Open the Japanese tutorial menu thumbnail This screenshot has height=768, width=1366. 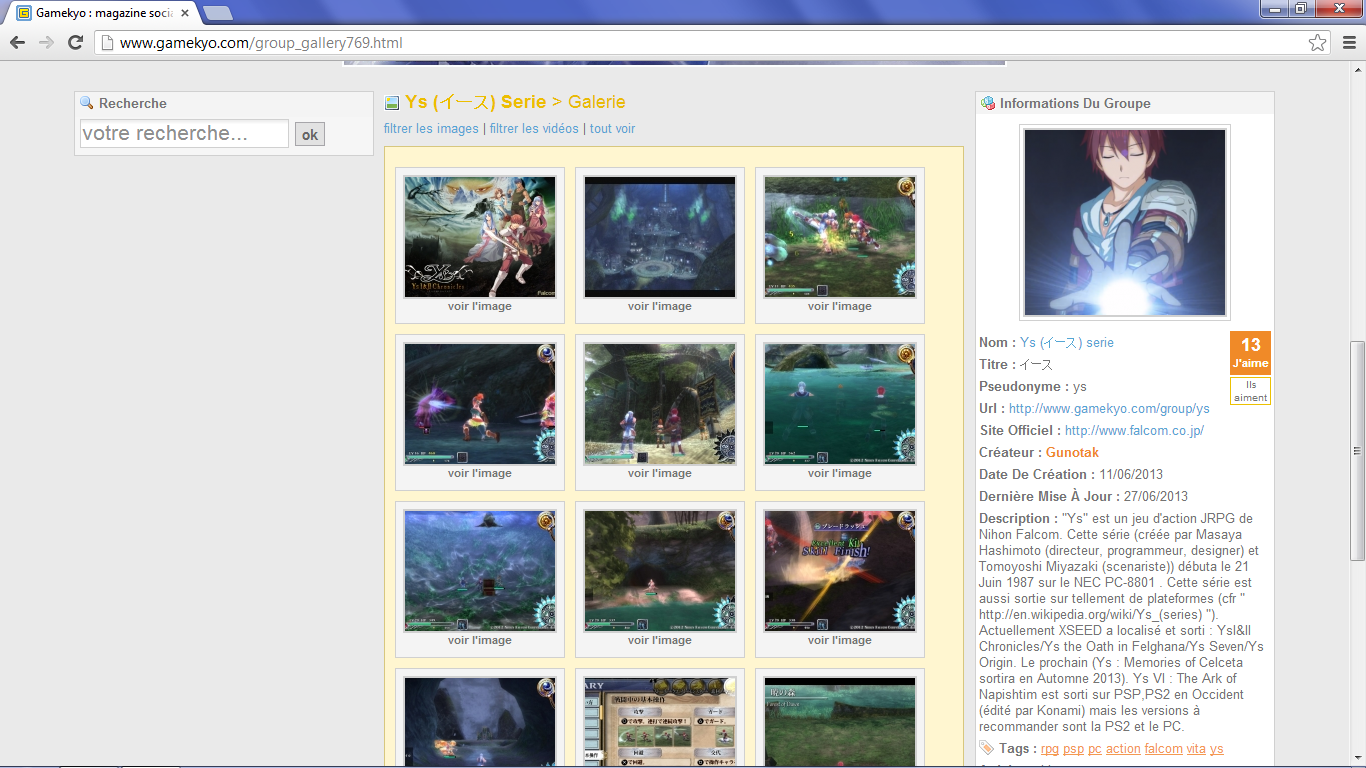pos(660,722)
